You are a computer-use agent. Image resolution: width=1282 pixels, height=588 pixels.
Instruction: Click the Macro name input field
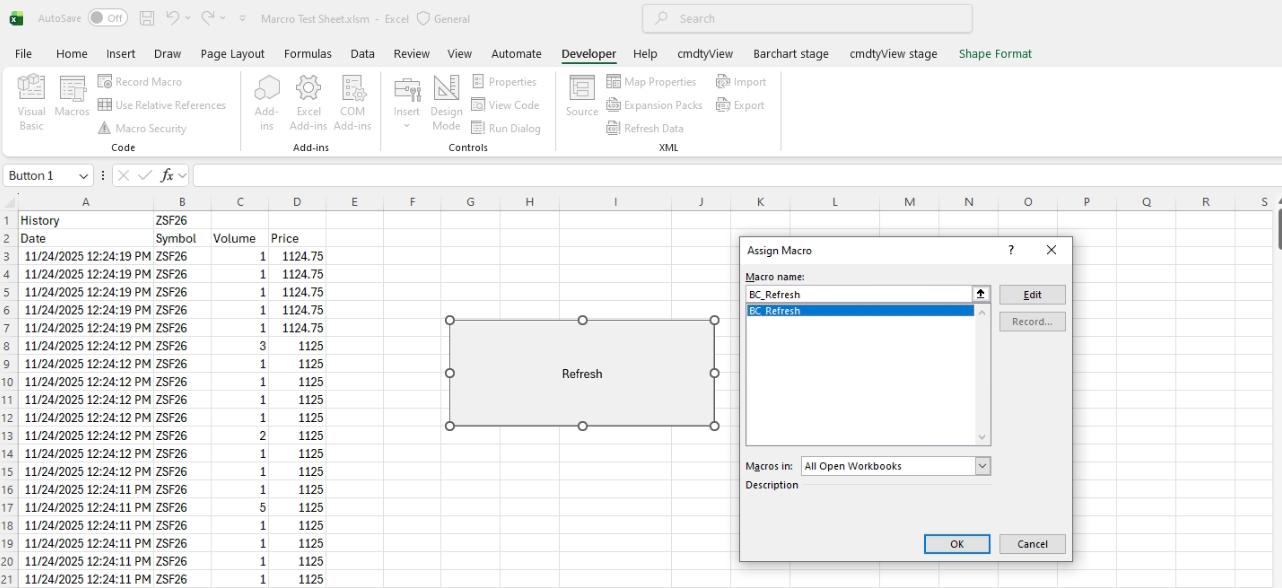coord(859,294)
